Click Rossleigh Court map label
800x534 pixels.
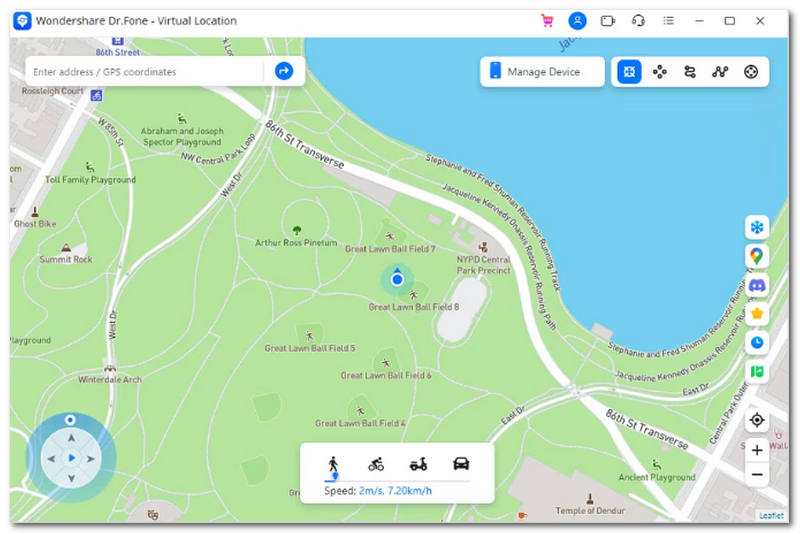click(53, 91)
